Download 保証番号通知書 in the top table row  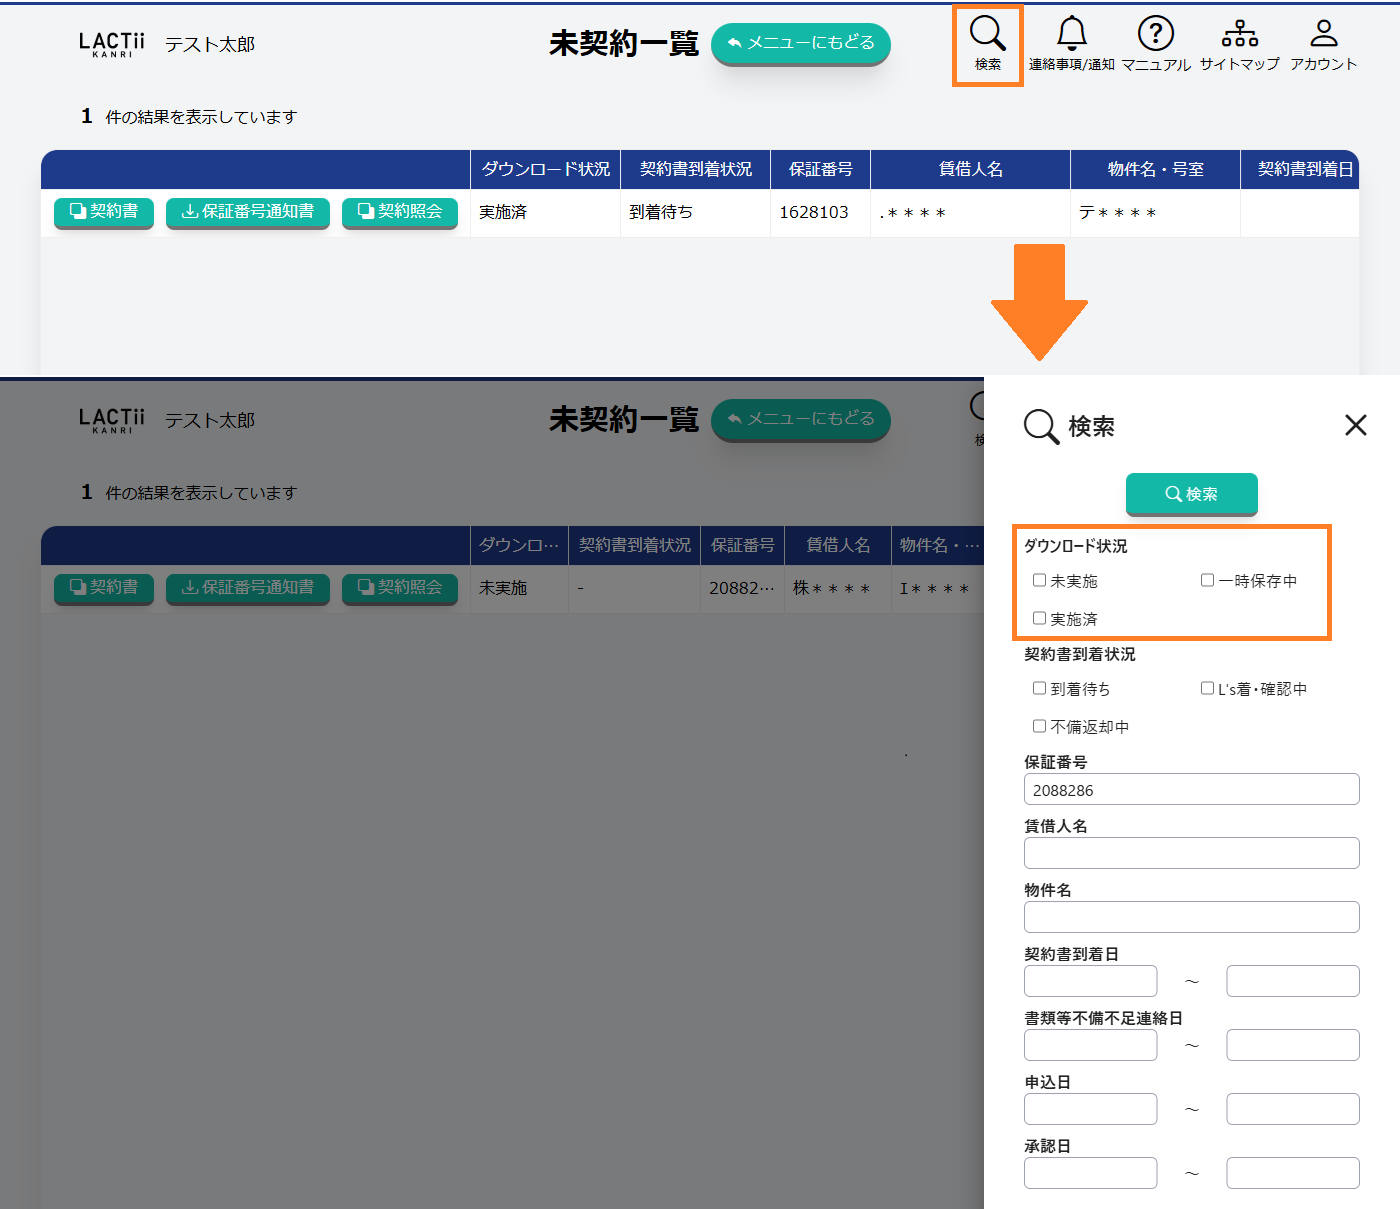click(x=247, y=212)
